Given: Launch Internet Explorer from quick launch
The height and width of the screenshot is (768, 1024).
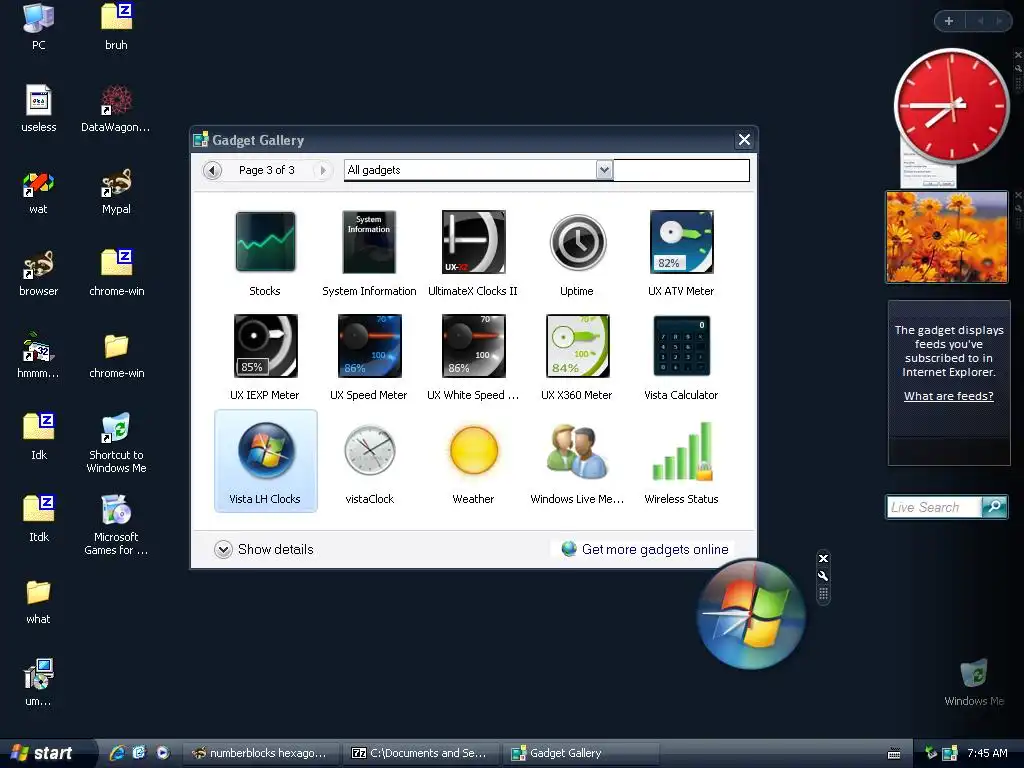Looking at the screenshot, I should [x=118, y=753].
